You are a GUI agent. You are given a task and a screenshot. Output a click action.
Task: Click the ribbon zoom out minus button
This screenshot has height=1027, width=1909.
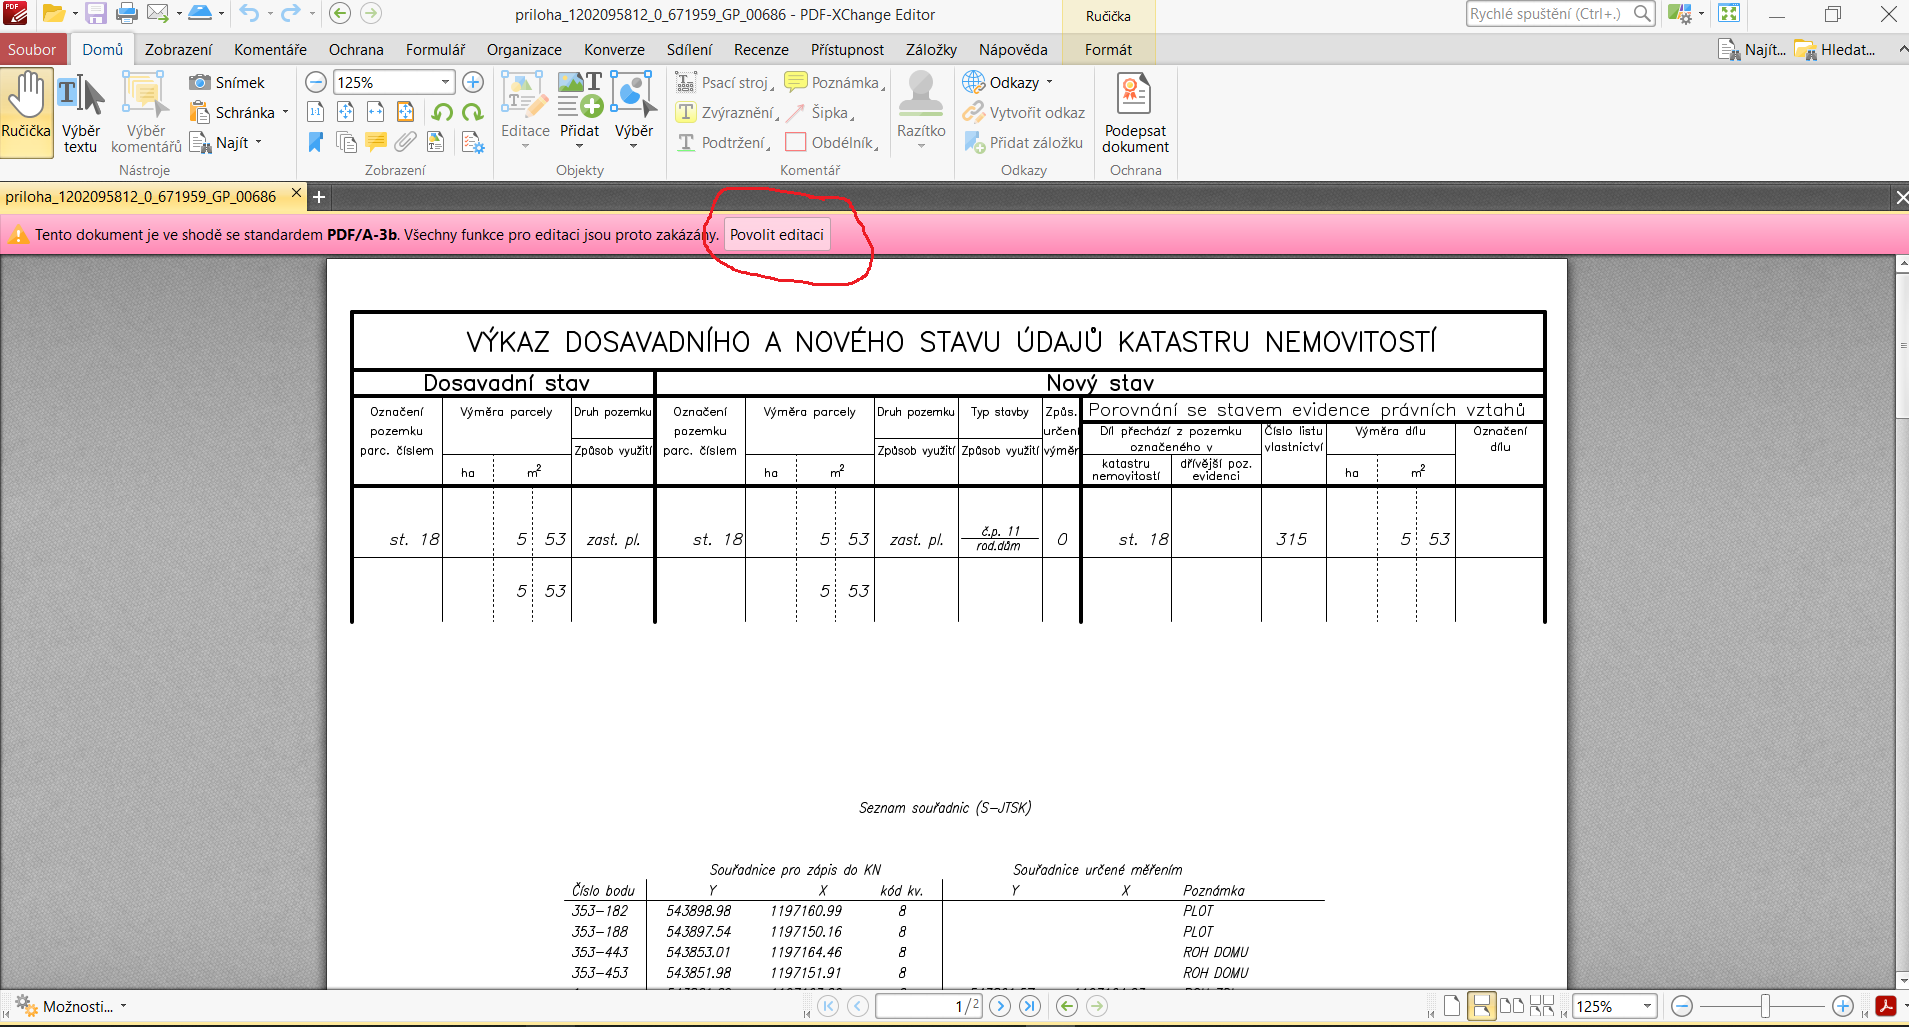tap(316, 83)
